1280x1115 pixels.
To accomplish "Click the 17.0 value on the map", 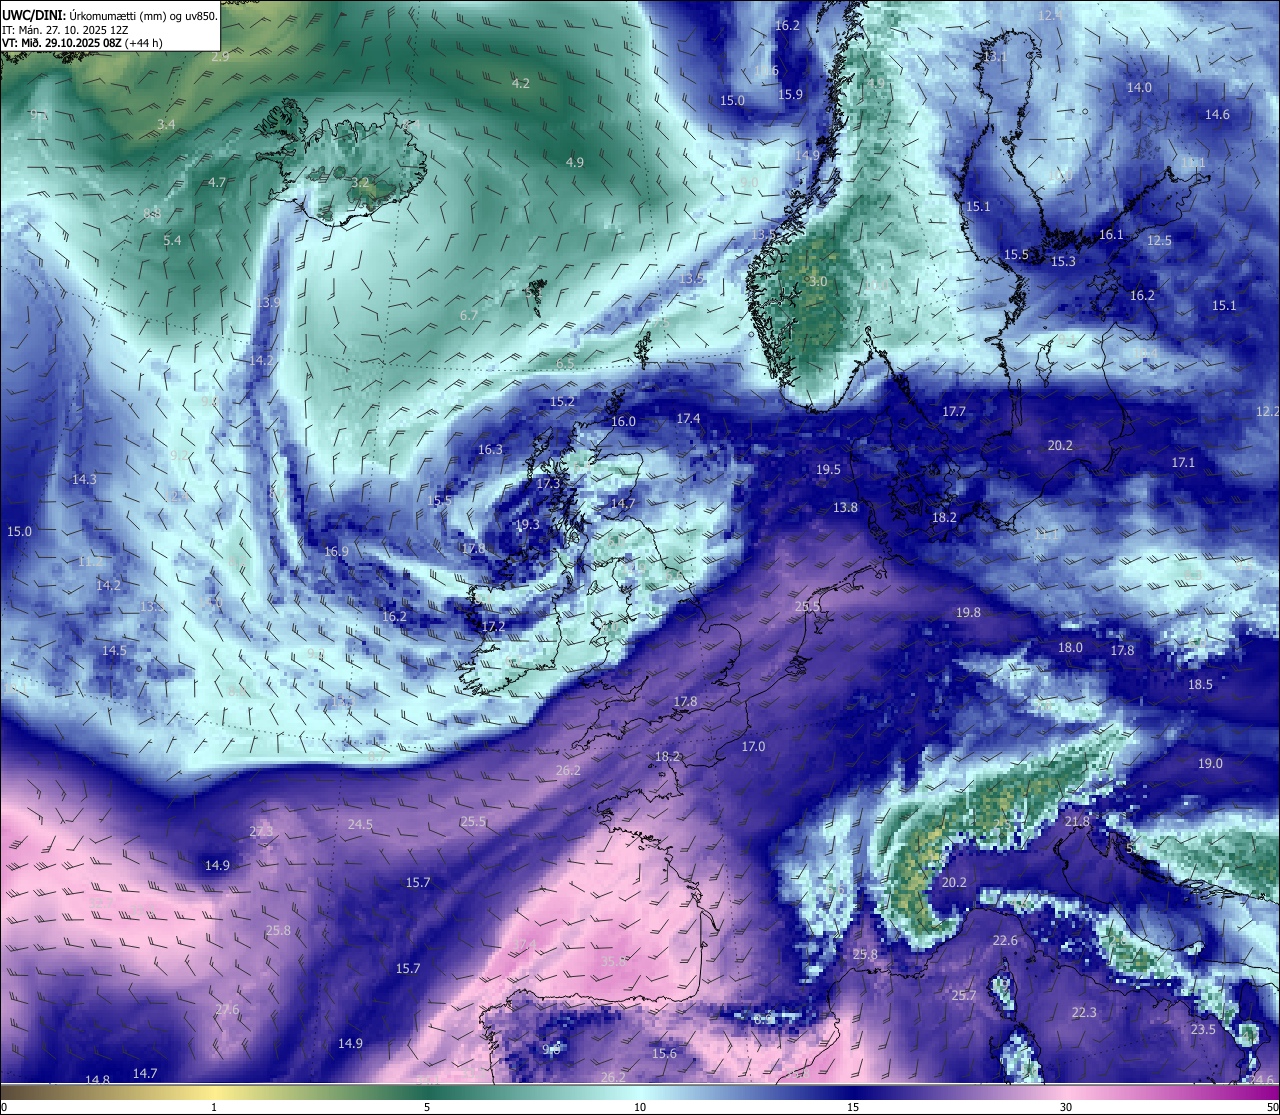I will coord(753,747).
